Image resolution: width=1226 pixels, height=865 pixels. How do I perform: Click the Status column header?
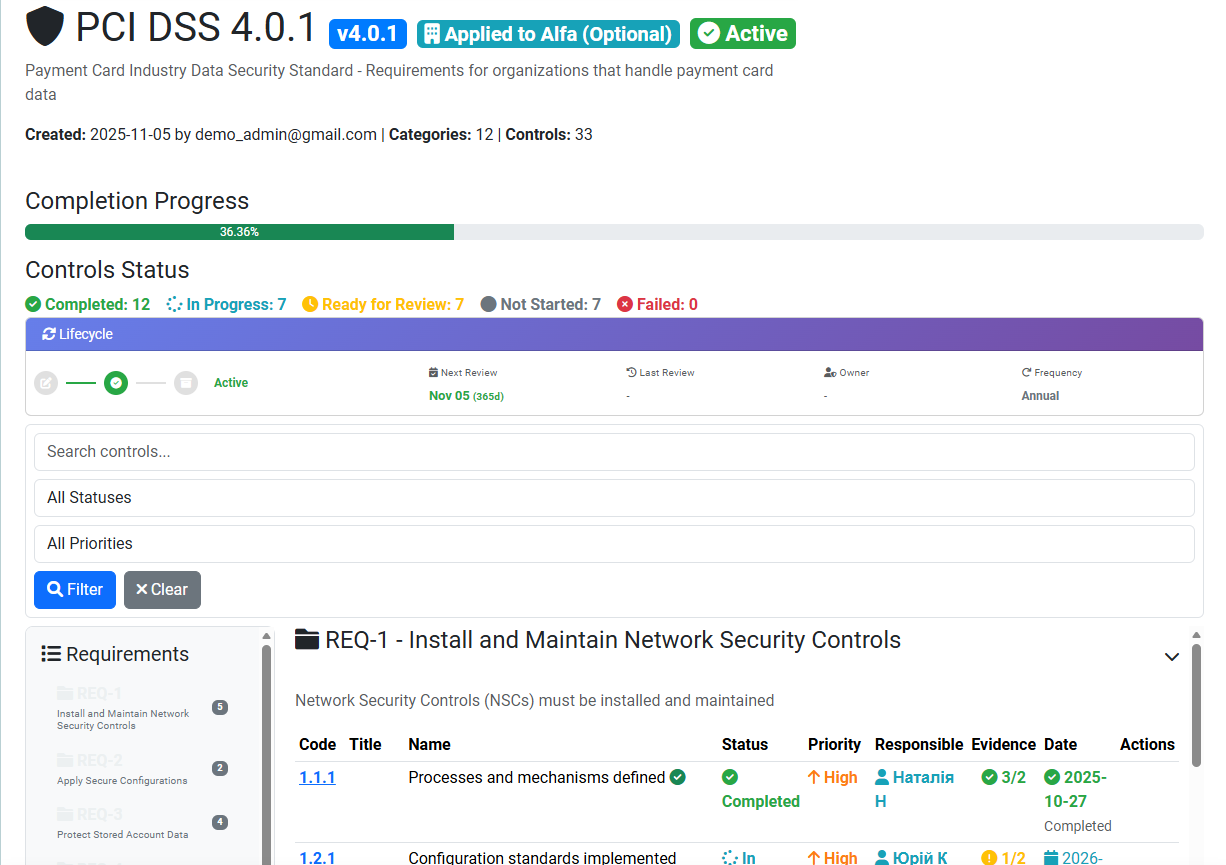click(745, 744)
